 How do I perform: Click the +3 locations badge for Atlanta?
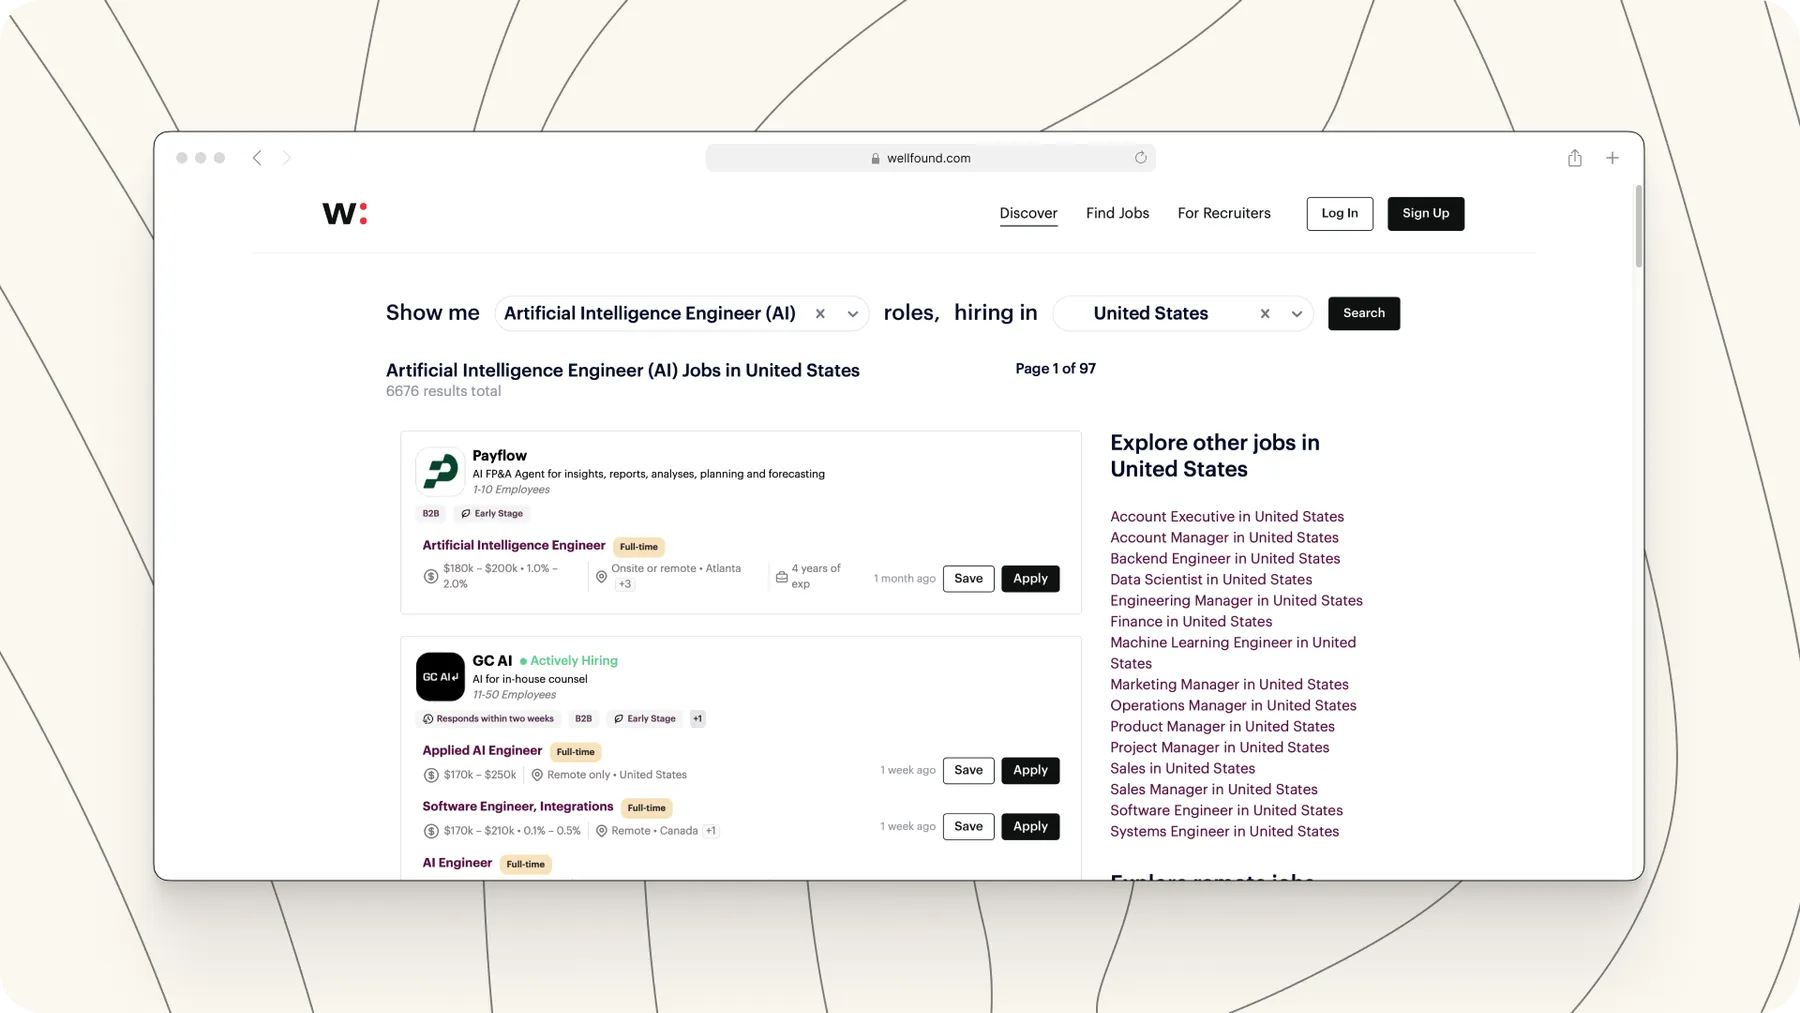click(x=625, y=585)
